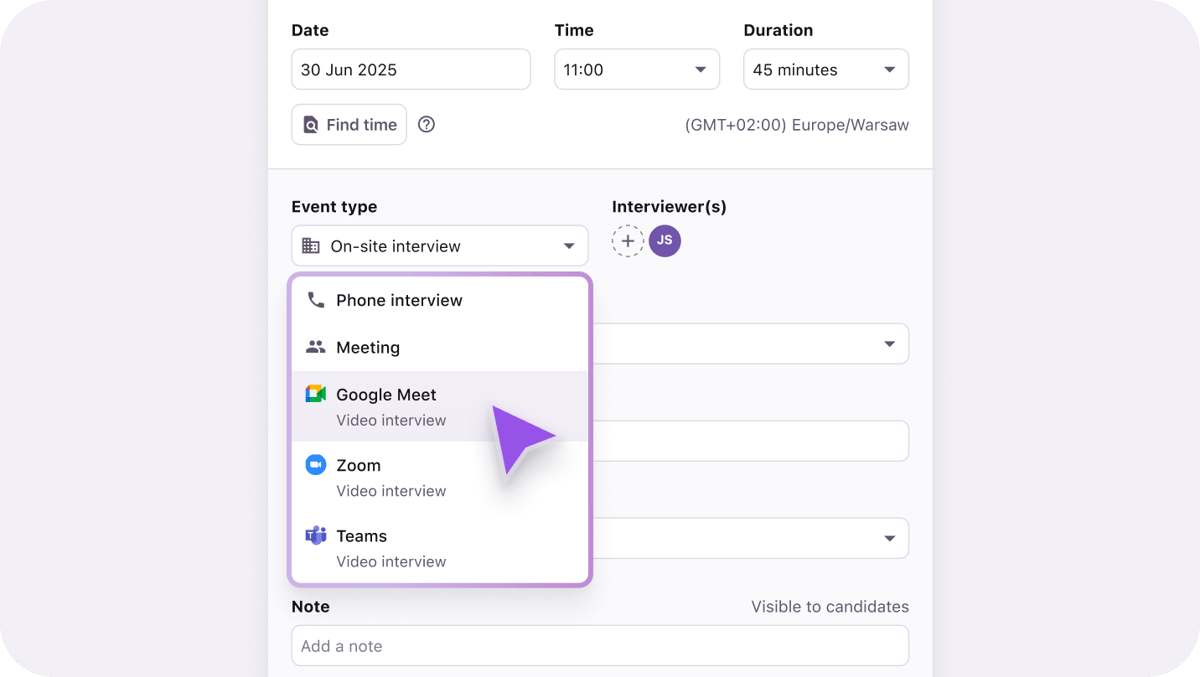Select Phone interview from the menu

click(x=397, y=300)
